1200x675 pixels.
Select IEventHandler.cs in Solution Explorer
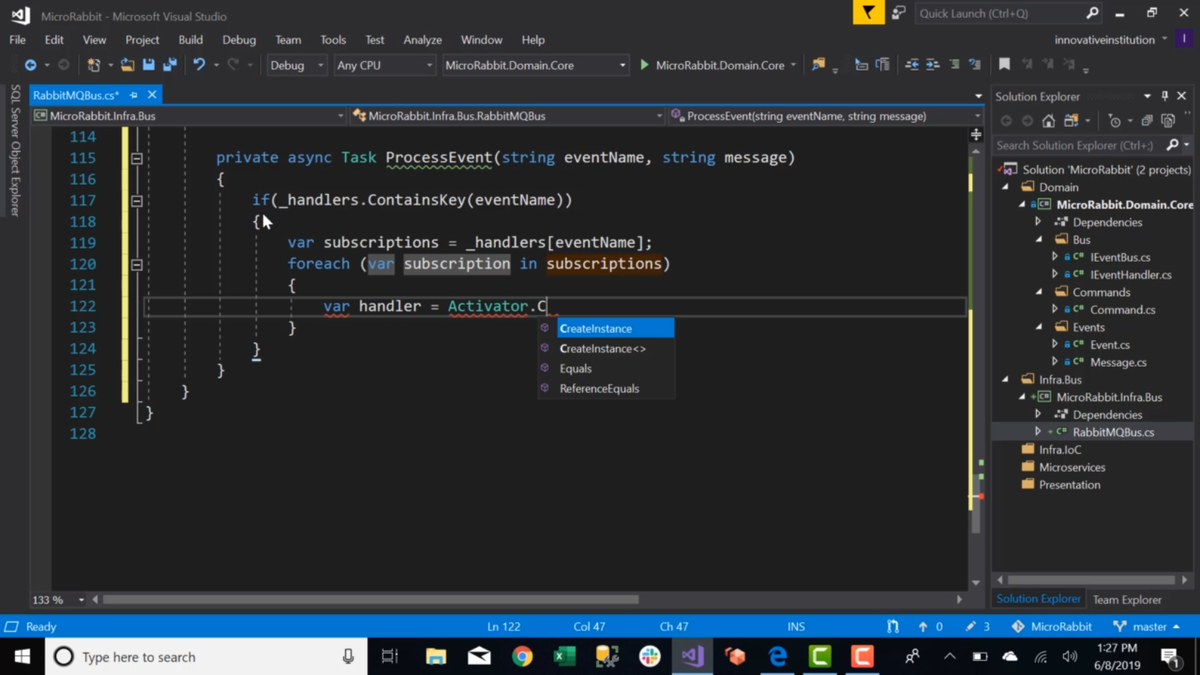[x=1131, y=275]
